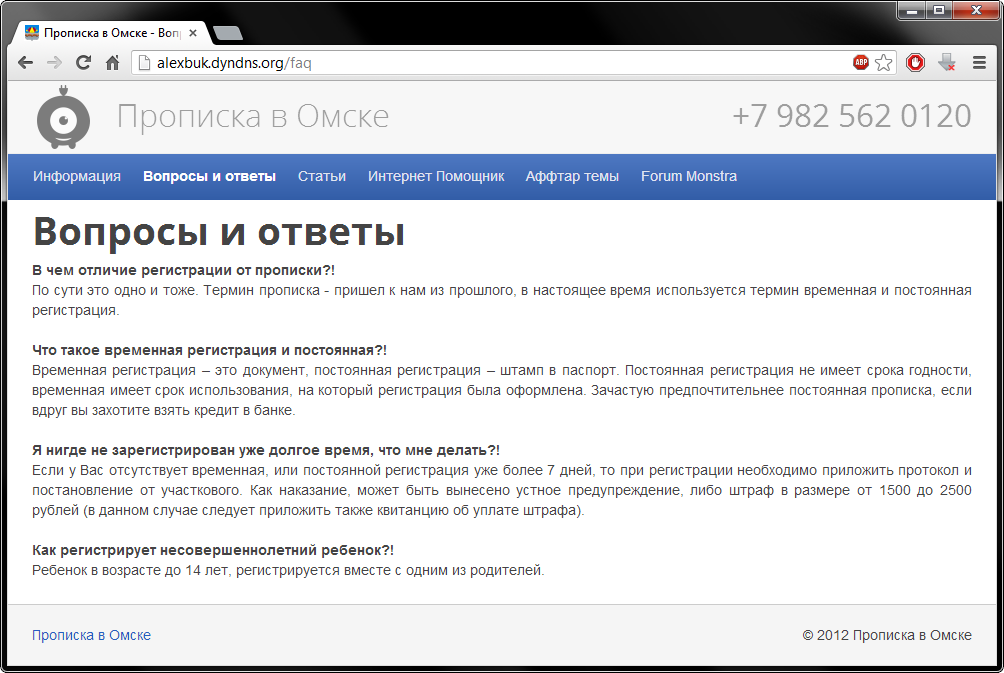1004x673 pixels.
Task: Click the one-eyed monster site logo
Action: [63, 117]
